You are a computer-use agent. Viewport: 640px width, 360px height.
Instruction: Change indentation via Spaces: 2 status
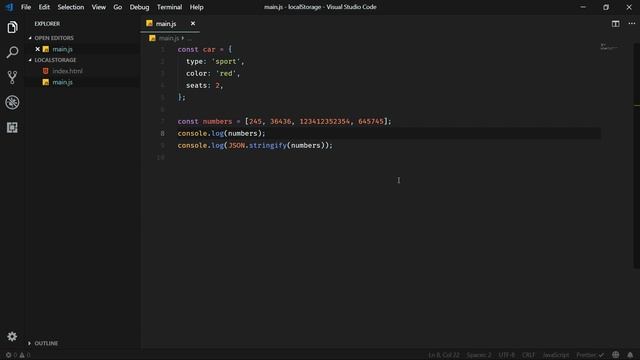click(479, 355)
